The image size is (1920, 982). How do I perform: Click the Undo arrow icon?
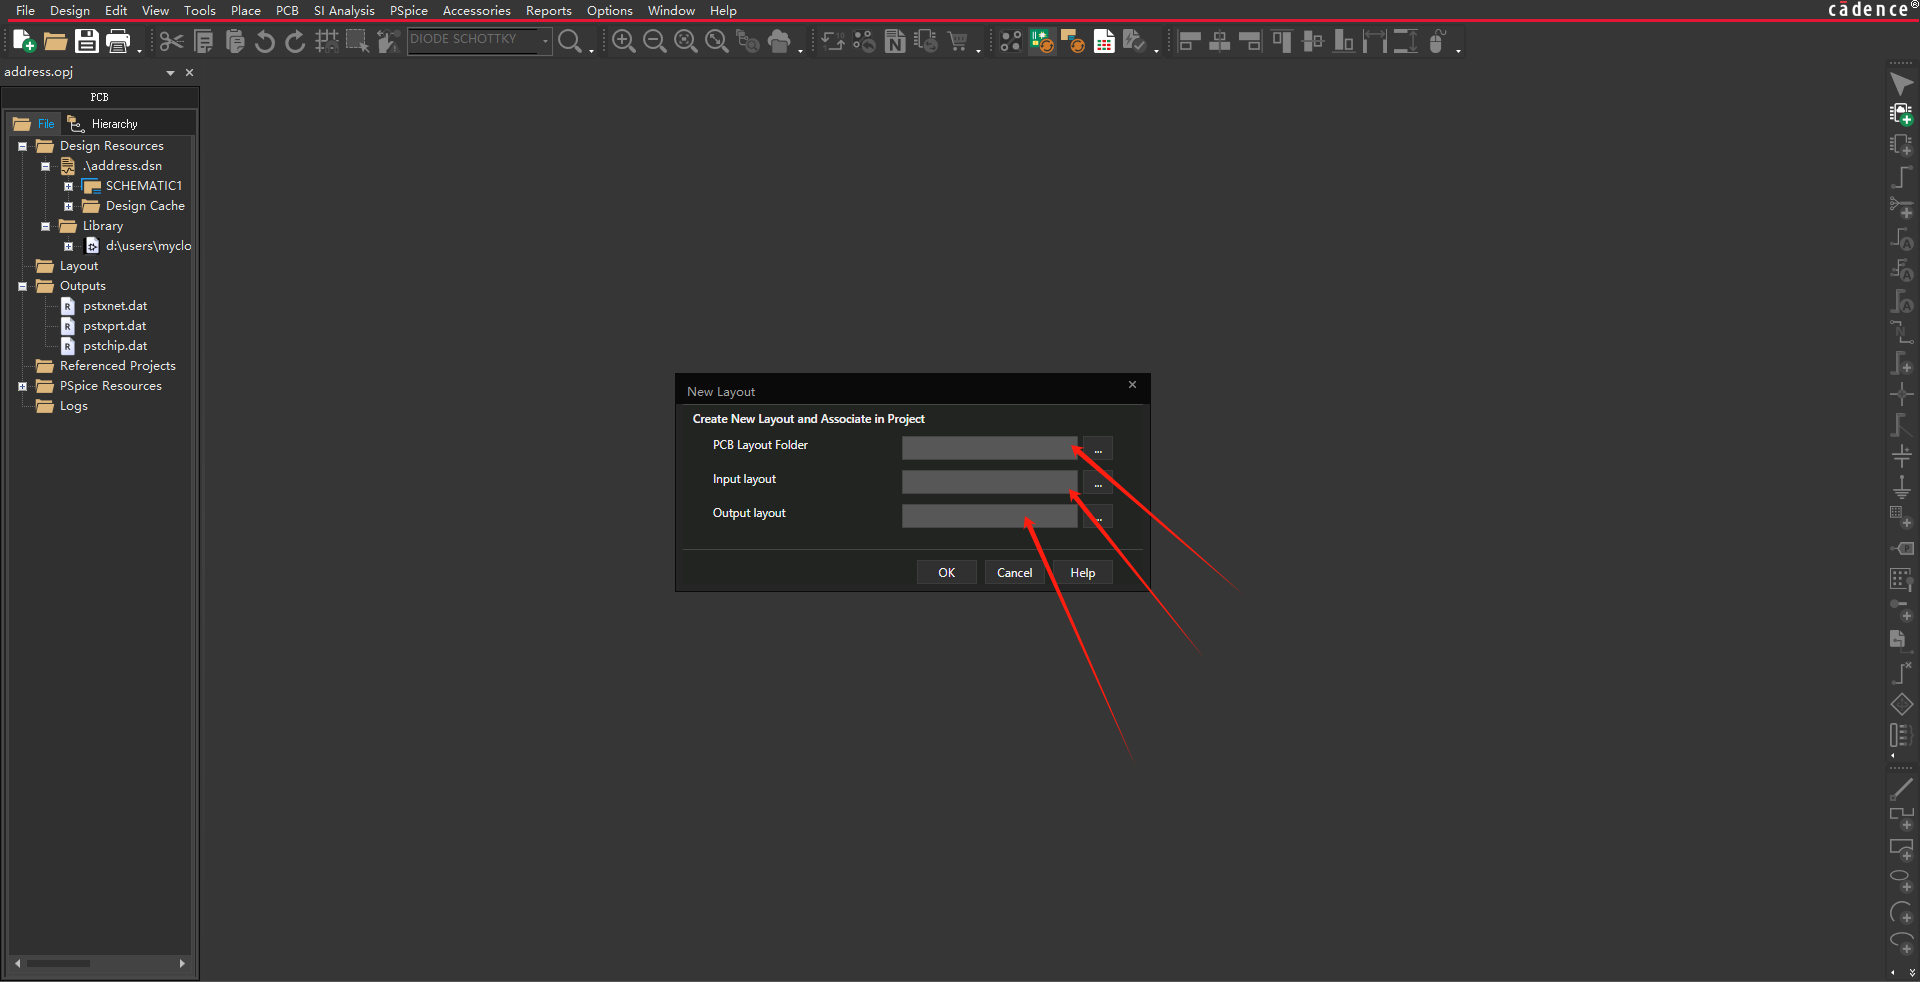[x=265, y=41]
